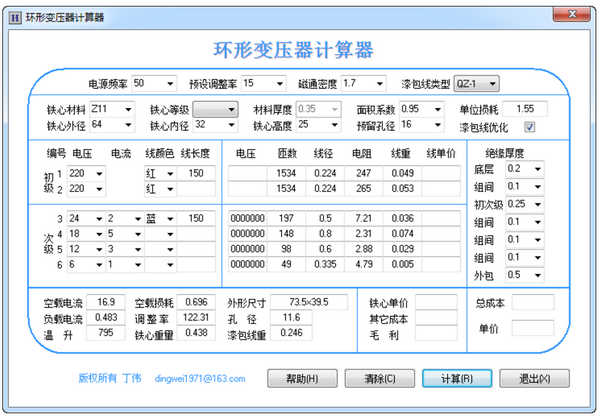Open secondary row 3 current dropdown (2)
The height and width of the screenshot is (417, 600).
(138, 219)
